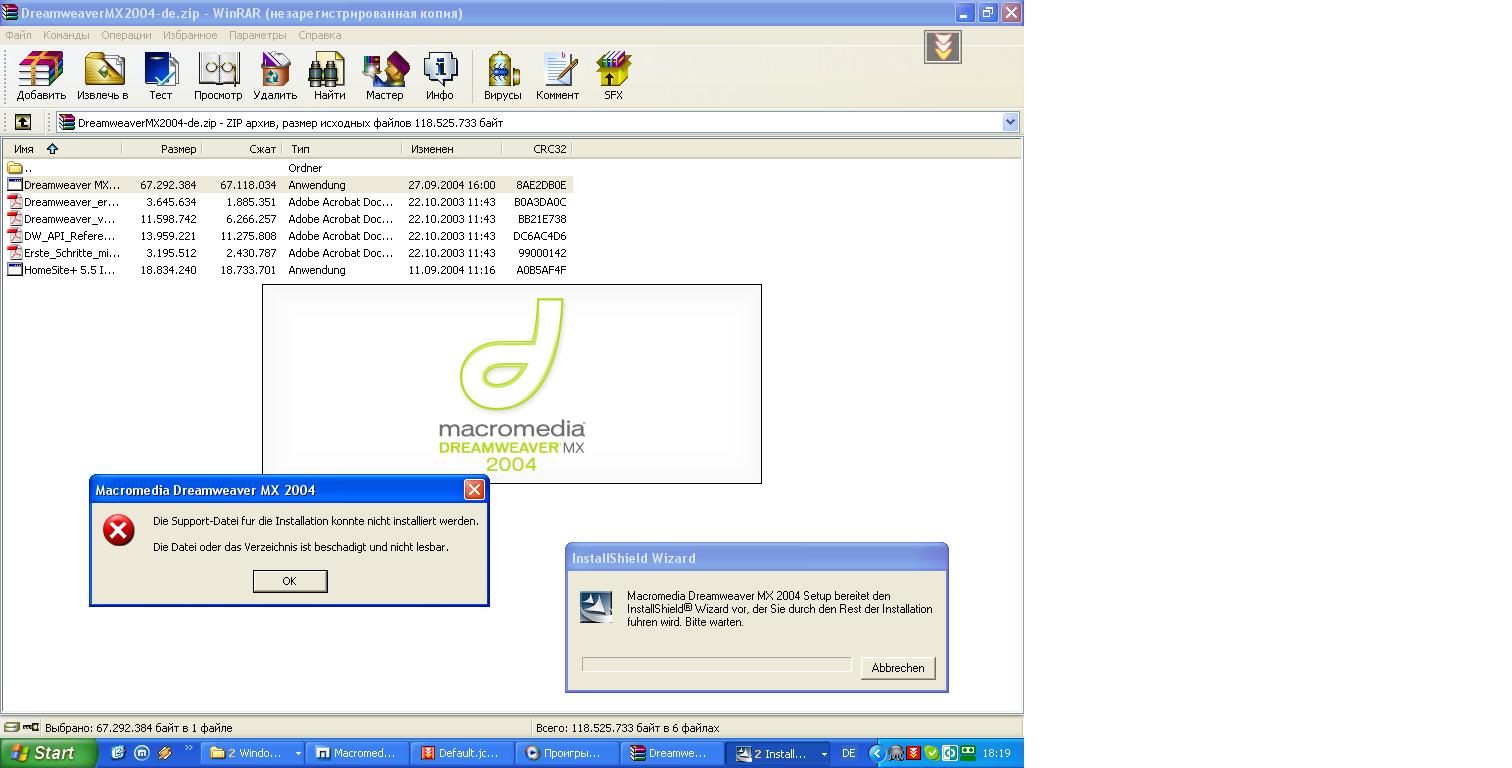This screenshot has width=1512, height=768.
Task: Run the Тест archive test icon
Action: coord(161,76)
